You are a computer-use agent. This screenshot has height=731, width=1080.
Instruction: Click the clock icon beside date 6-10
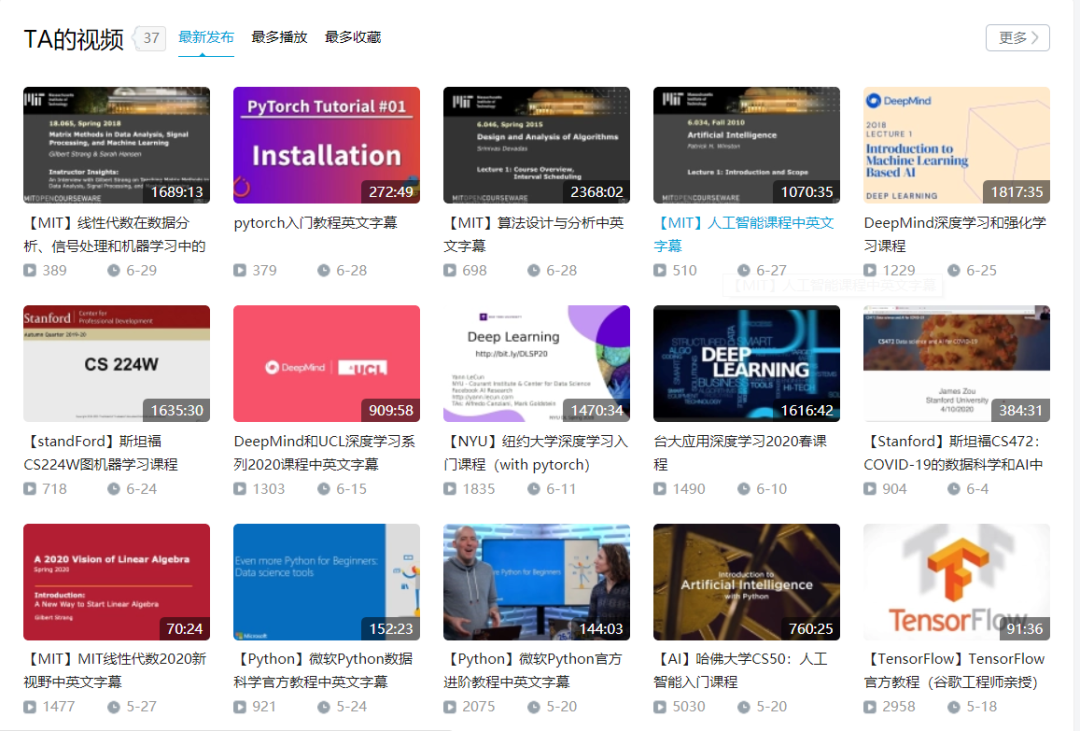coord(744,488)
